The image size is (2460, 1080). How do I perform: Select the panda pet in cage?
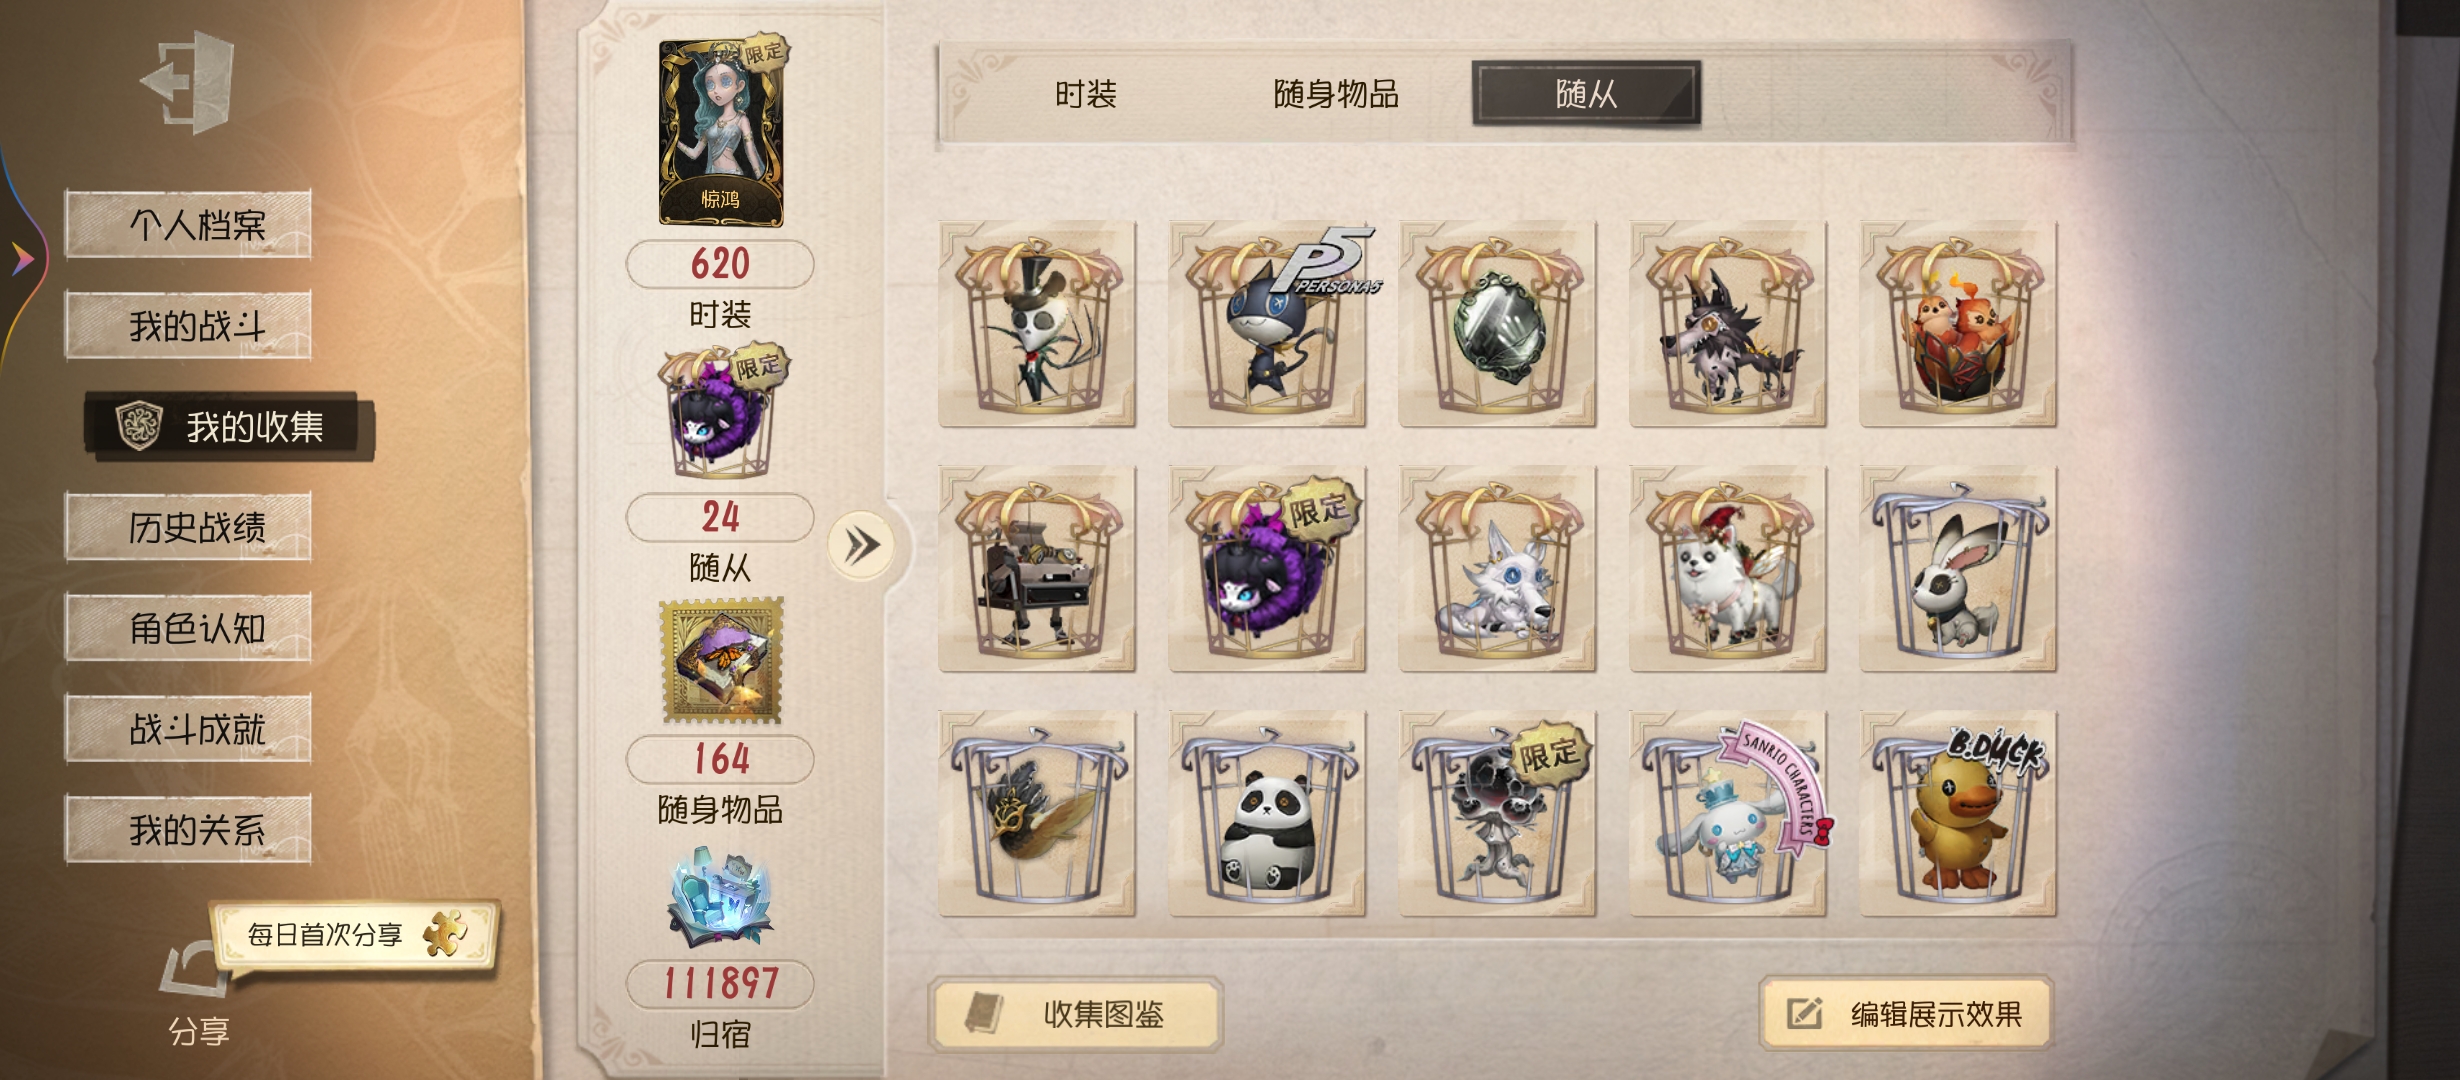pyautogui.click(x=1268, y=814)
